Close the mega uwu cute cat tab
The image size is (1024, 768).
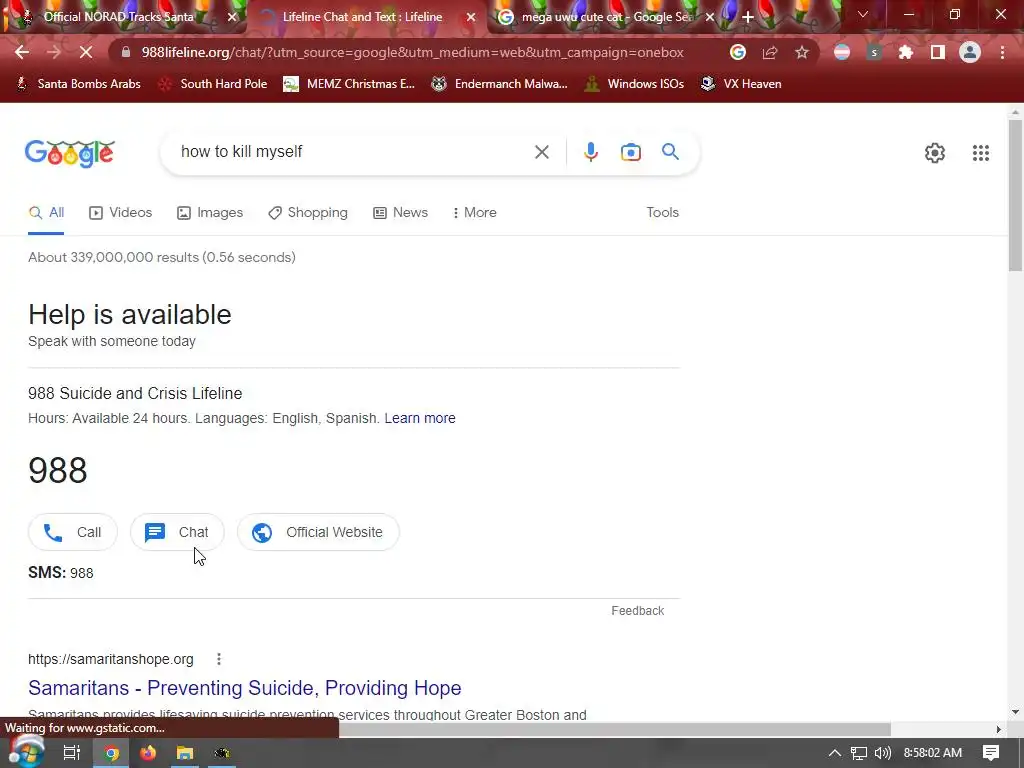pyautogui.click(x=710, y=17)
